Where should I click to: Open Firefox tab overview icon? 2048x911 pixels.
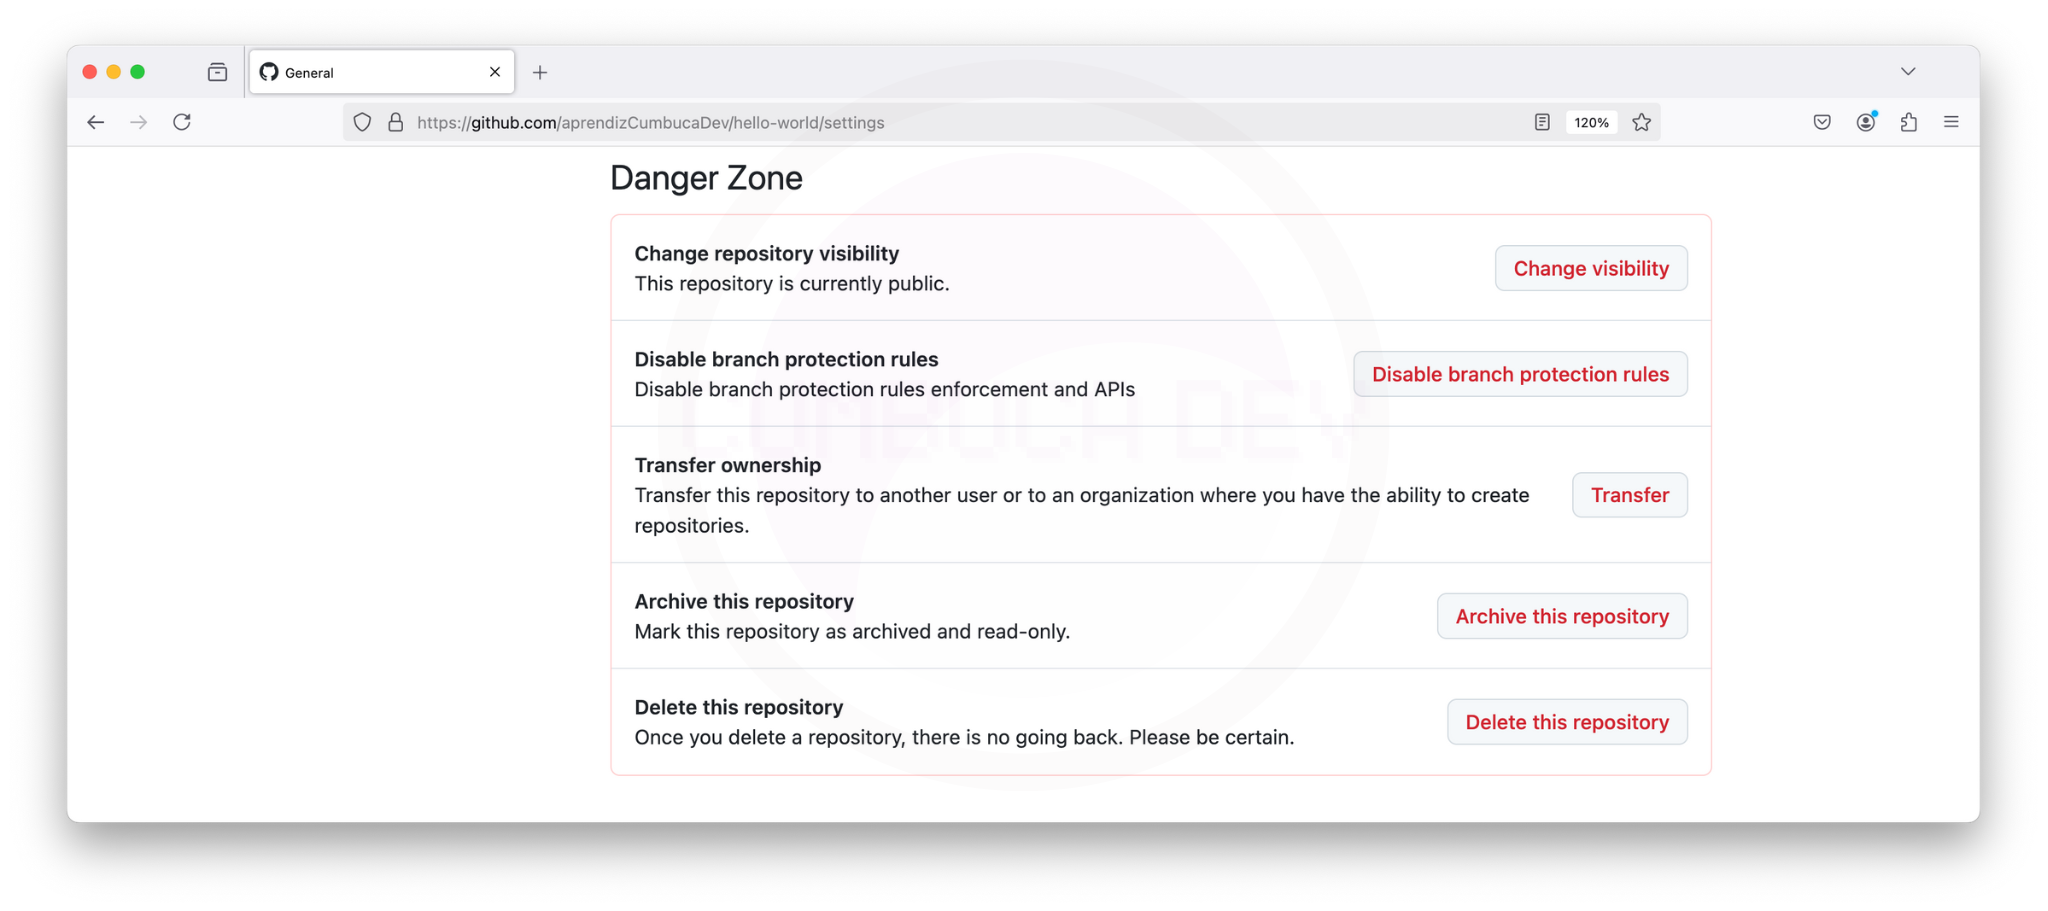(x=217, y=72)
